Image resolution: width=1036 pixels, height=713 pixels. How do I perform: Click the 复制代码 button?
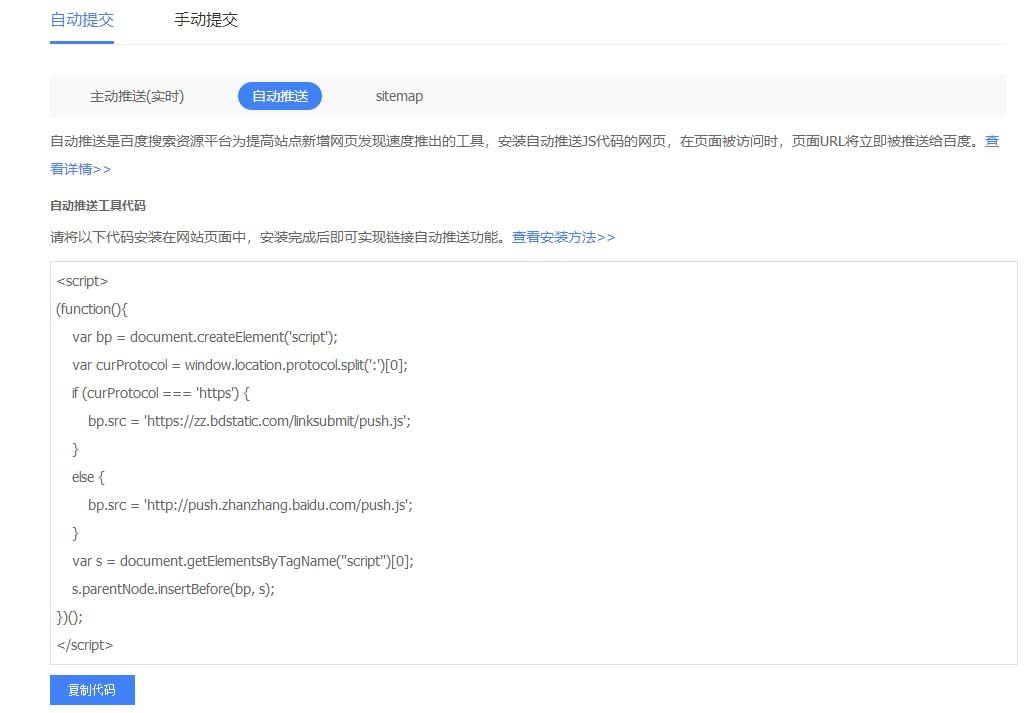[x=92, y=690]
